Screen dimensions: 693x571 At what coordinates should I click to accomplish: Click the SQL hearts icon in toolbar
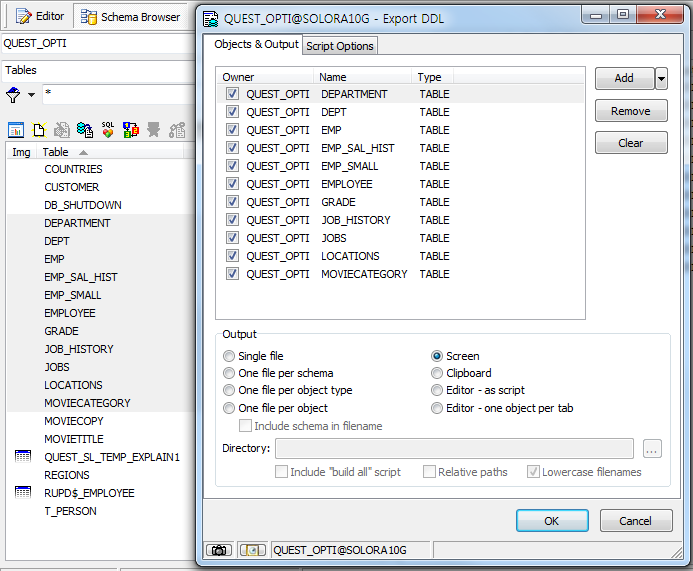(x=108, y=130)
